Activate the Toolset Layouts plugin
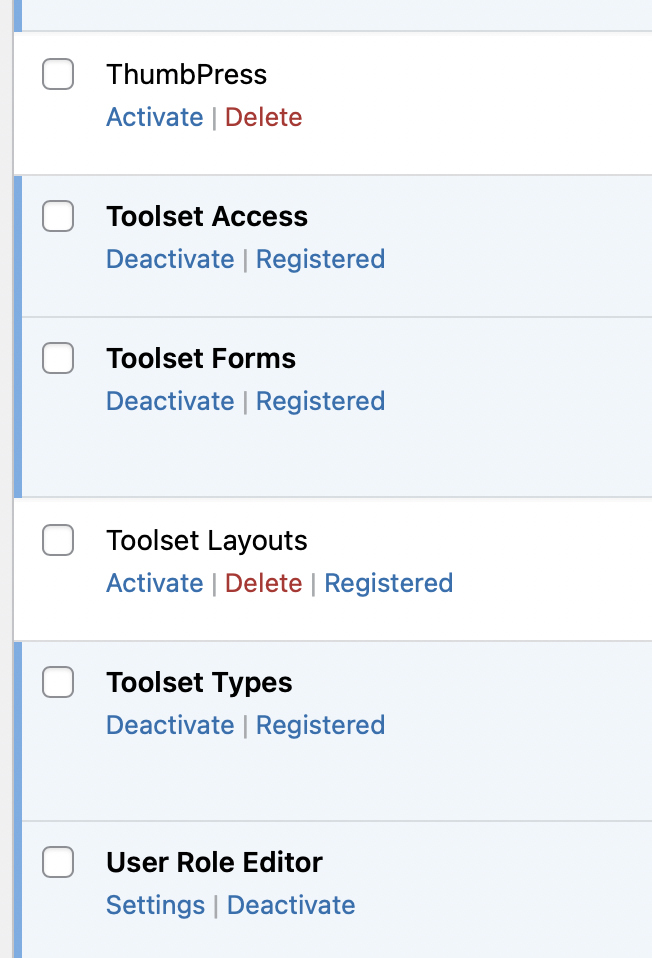 point(155,583)
